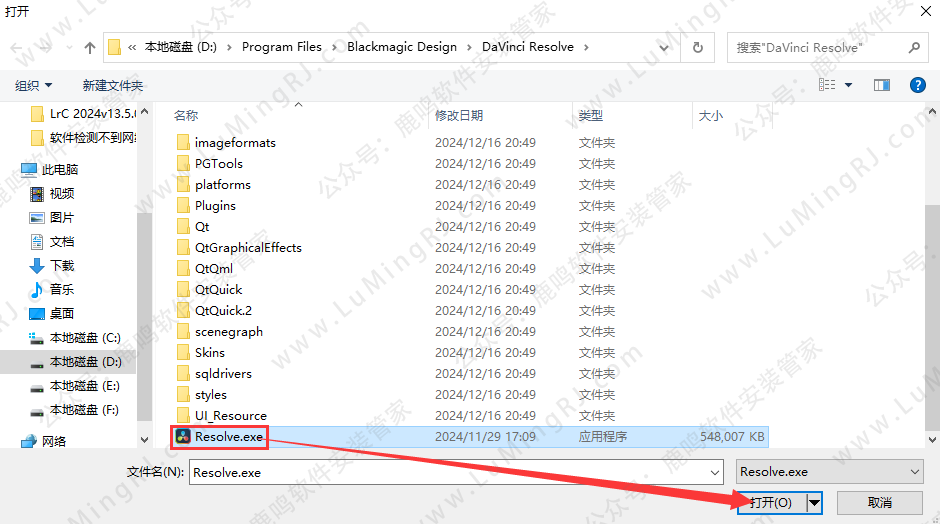The width and height of the screenshot is (940, 524).
Task: Open the file name combo box dropdown
Action: point(714,472)
